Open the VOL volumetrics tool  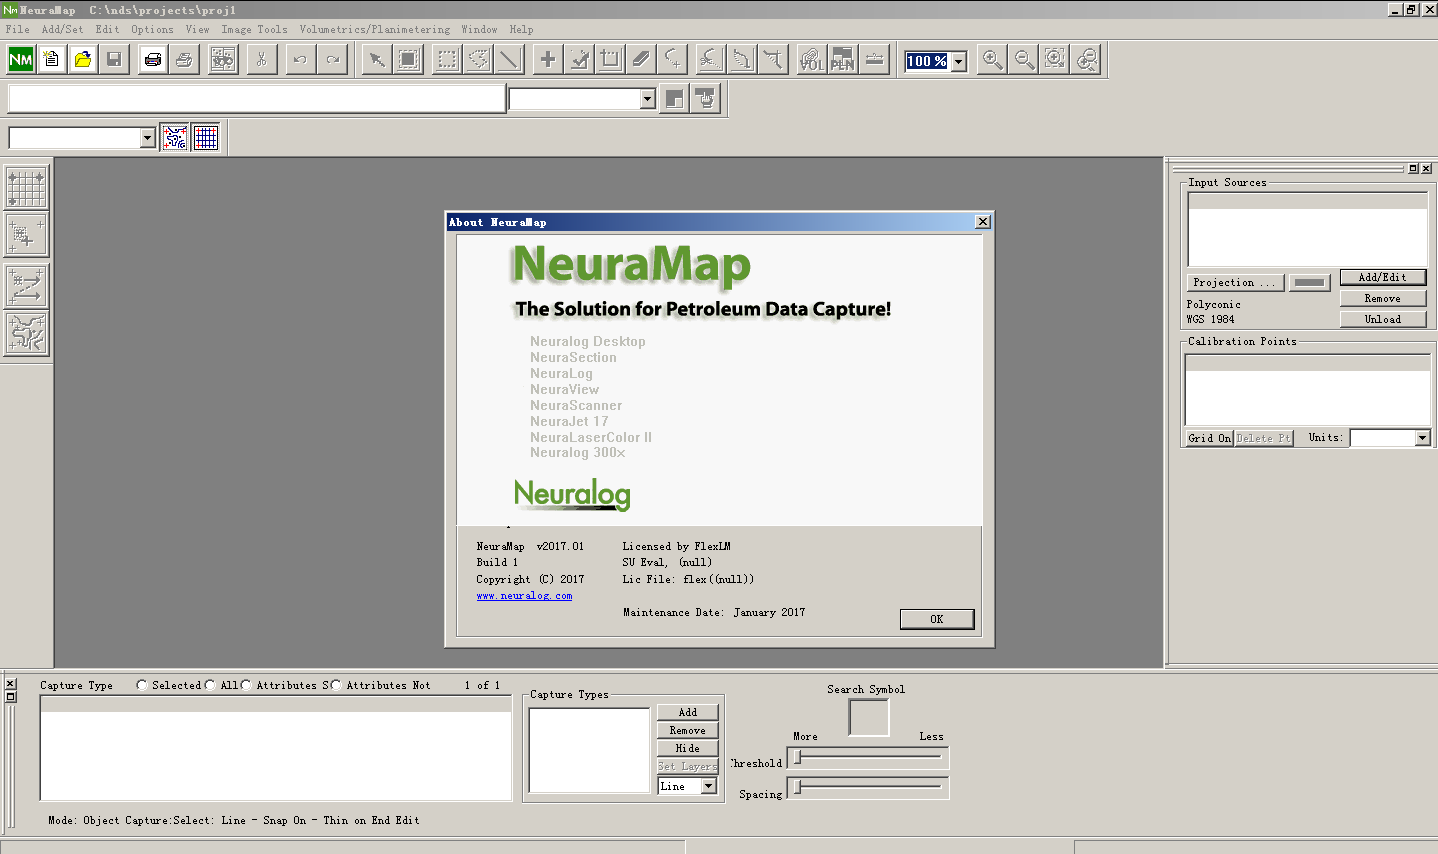pos(812,60)
